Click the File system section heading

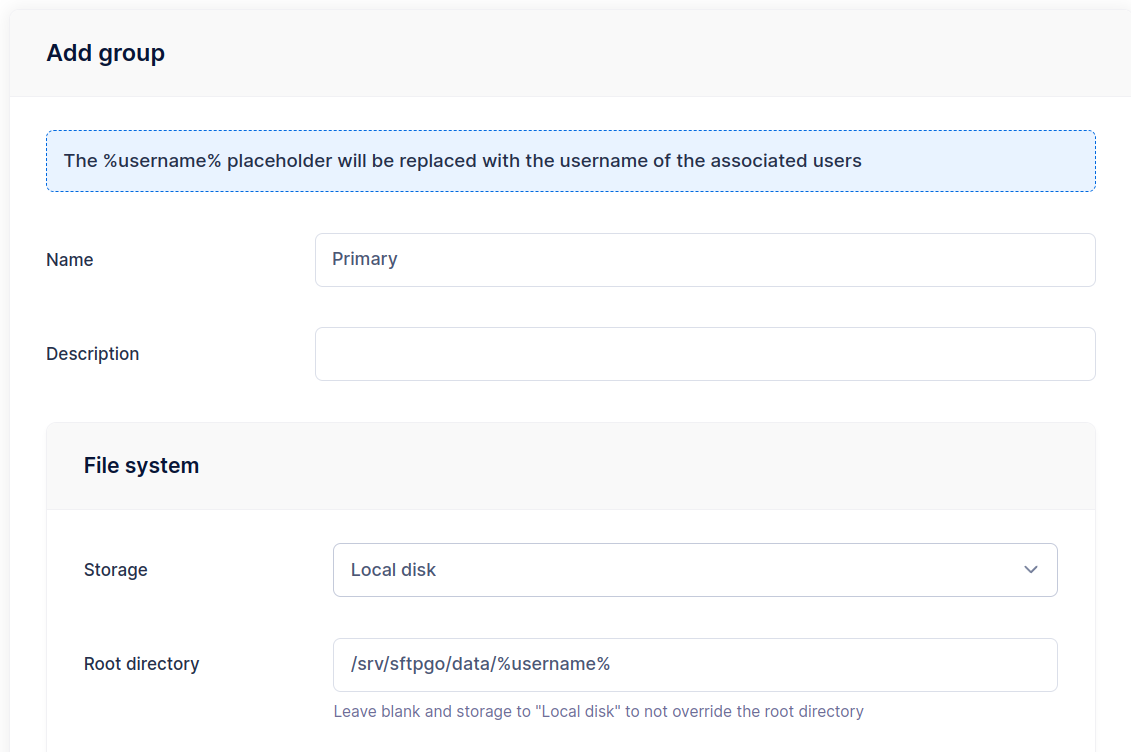[x=141, y=466]
